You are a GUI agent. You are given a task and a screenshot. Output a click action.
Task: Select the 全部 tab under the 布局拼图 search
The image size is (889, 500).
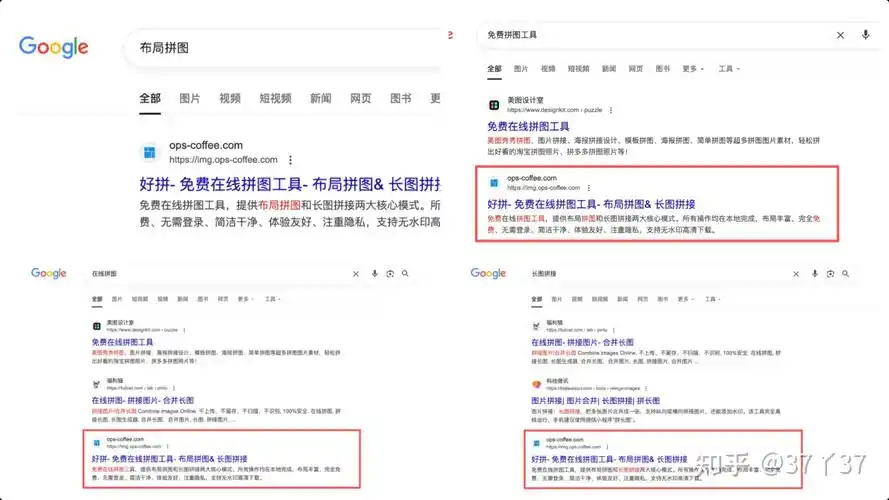click(x=150, y=99)
